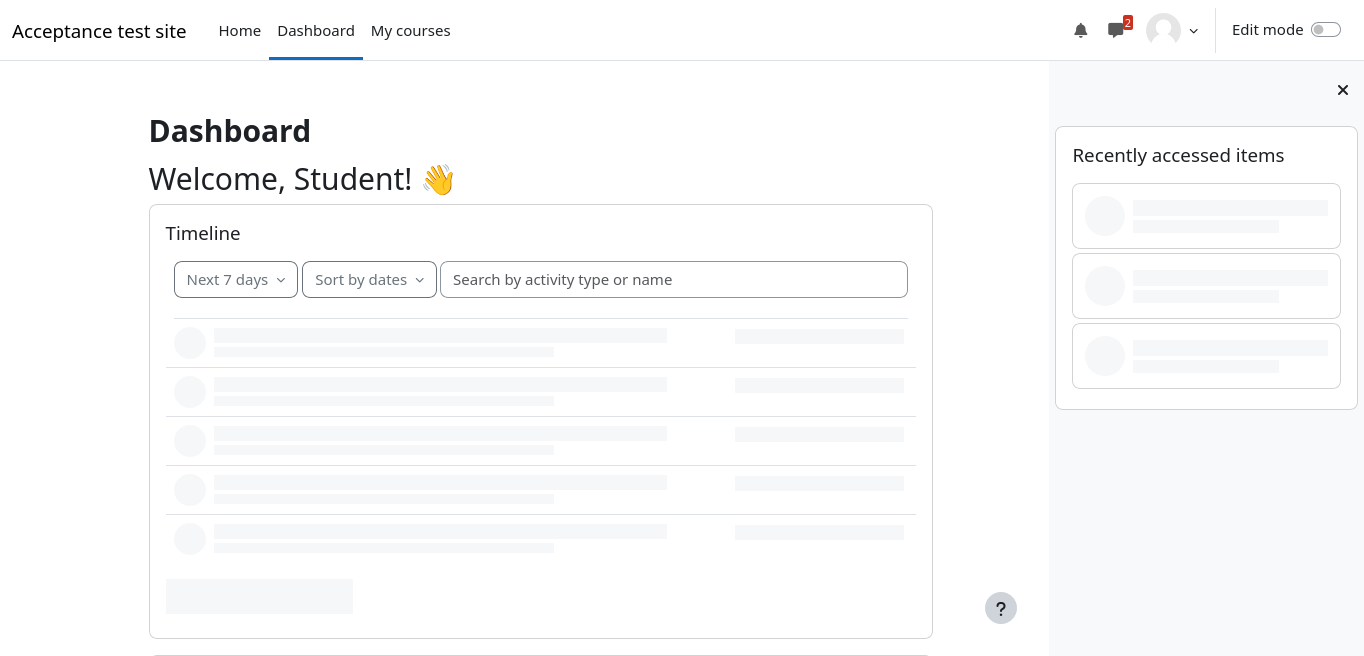Toggle the Edit mode switch
1364x656 pixels.
pos(1325,30)
